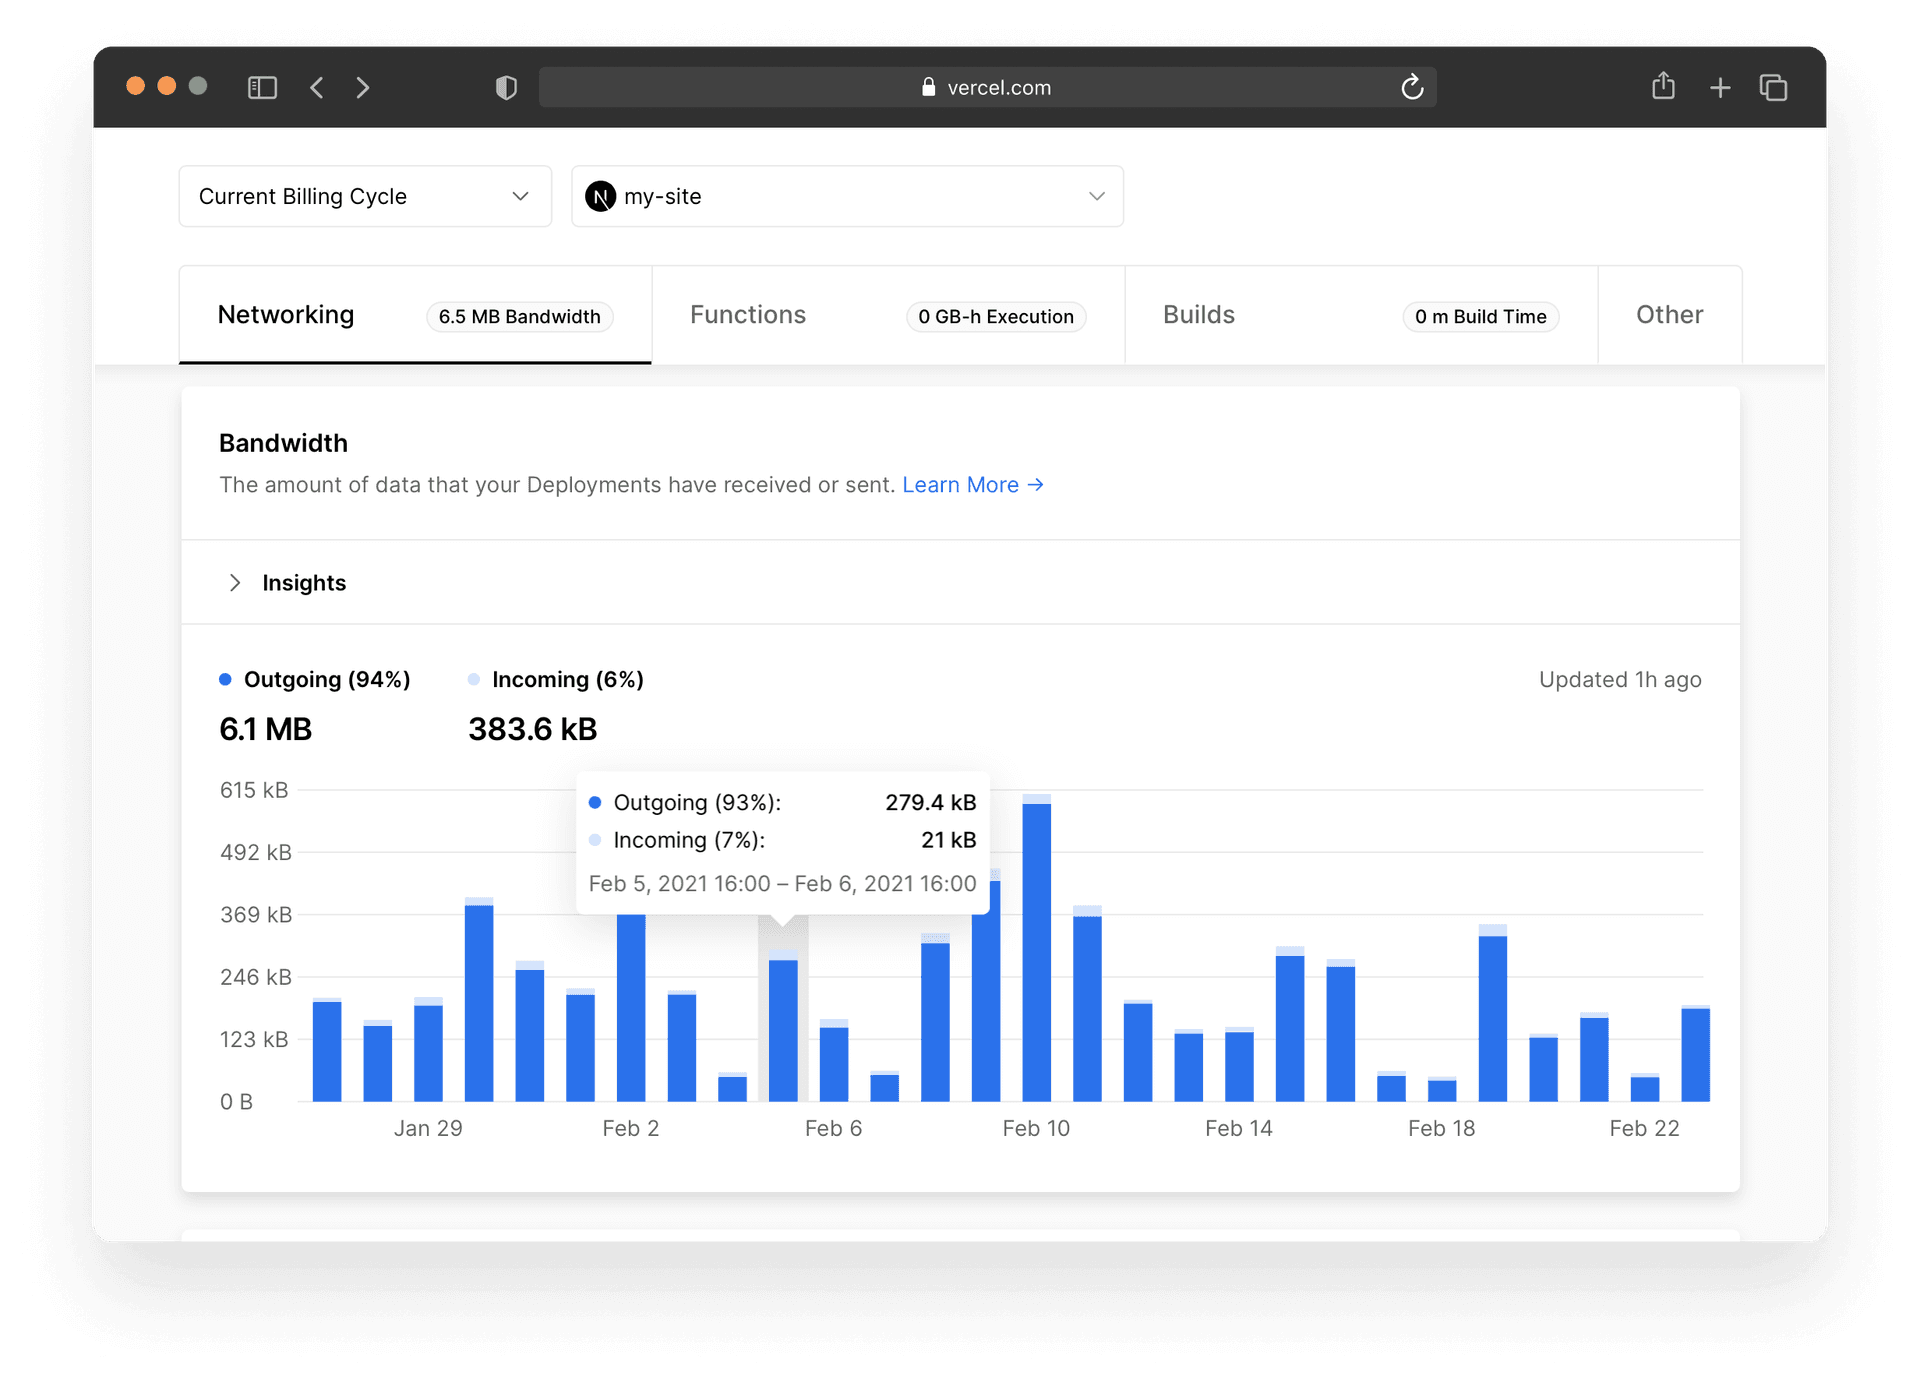Toggle the Safari sidebar icon
This screenshot has width=1920, height=1382.
tap(262, 88)
